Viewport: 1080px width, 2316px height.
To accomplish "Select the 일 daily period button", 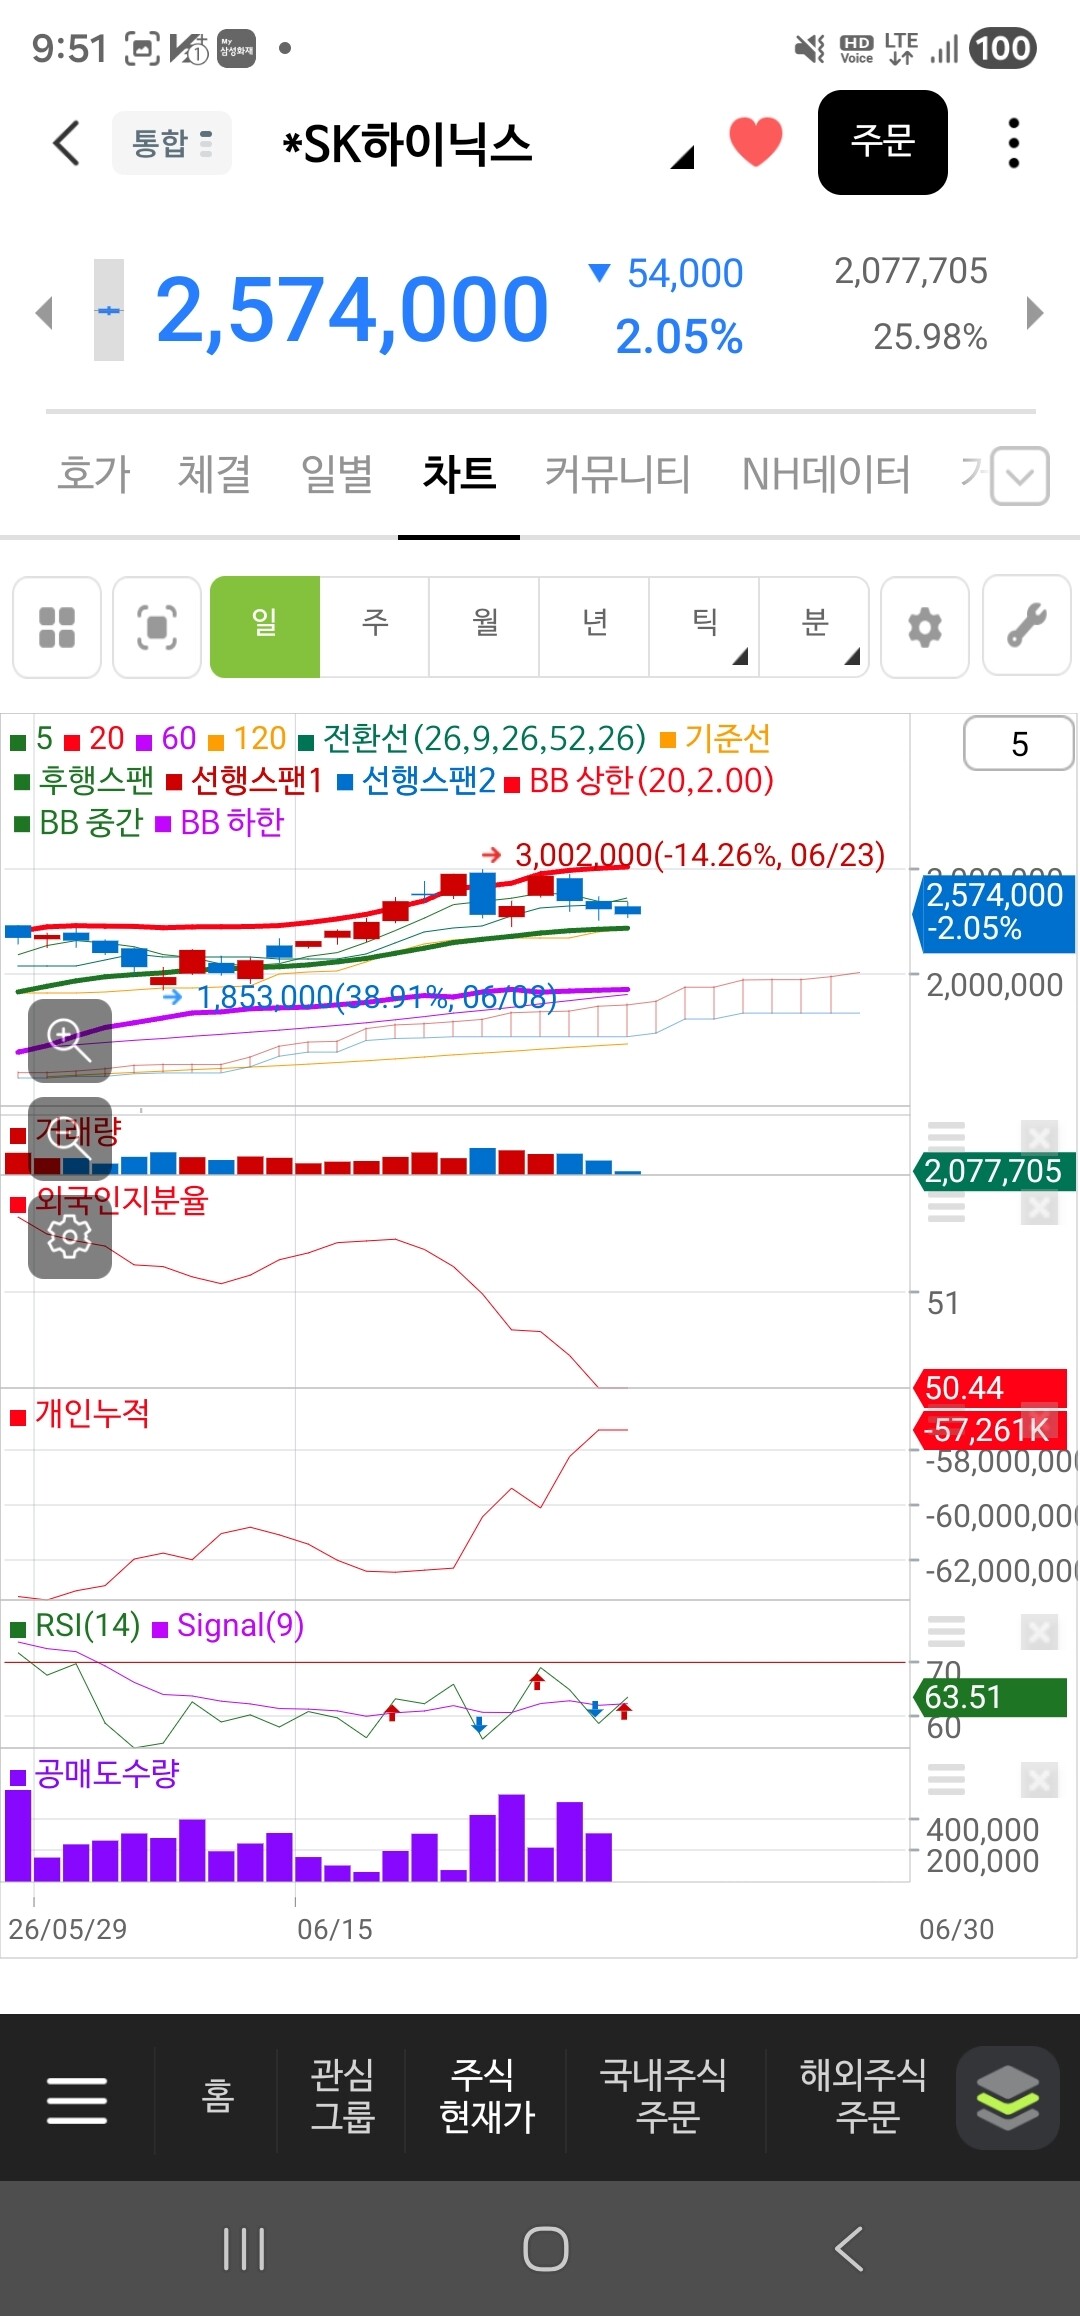I will click(265, 627).
